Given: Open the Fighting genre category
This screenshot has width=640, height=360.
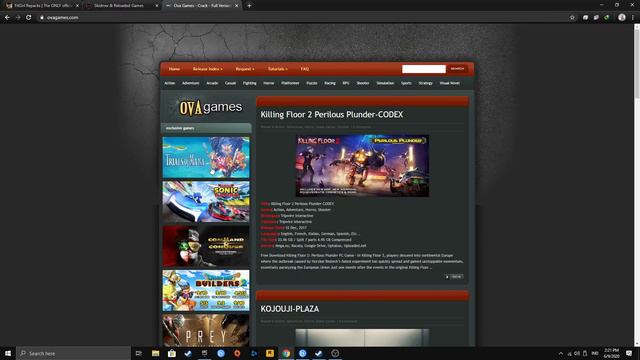Looking at the screenshot, I should [x=249, y=83].
